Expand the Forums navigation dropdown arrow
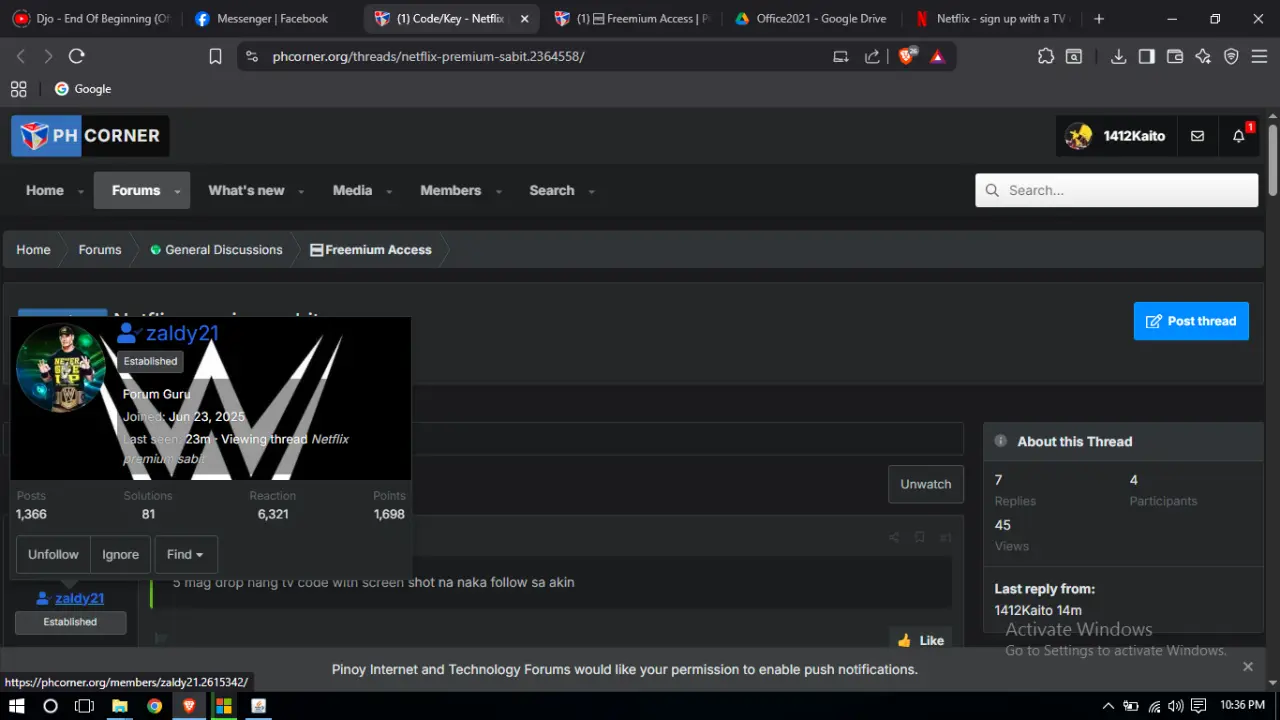Image resolution: width=1280 pixels, height=720 pixels. (177, 191)
